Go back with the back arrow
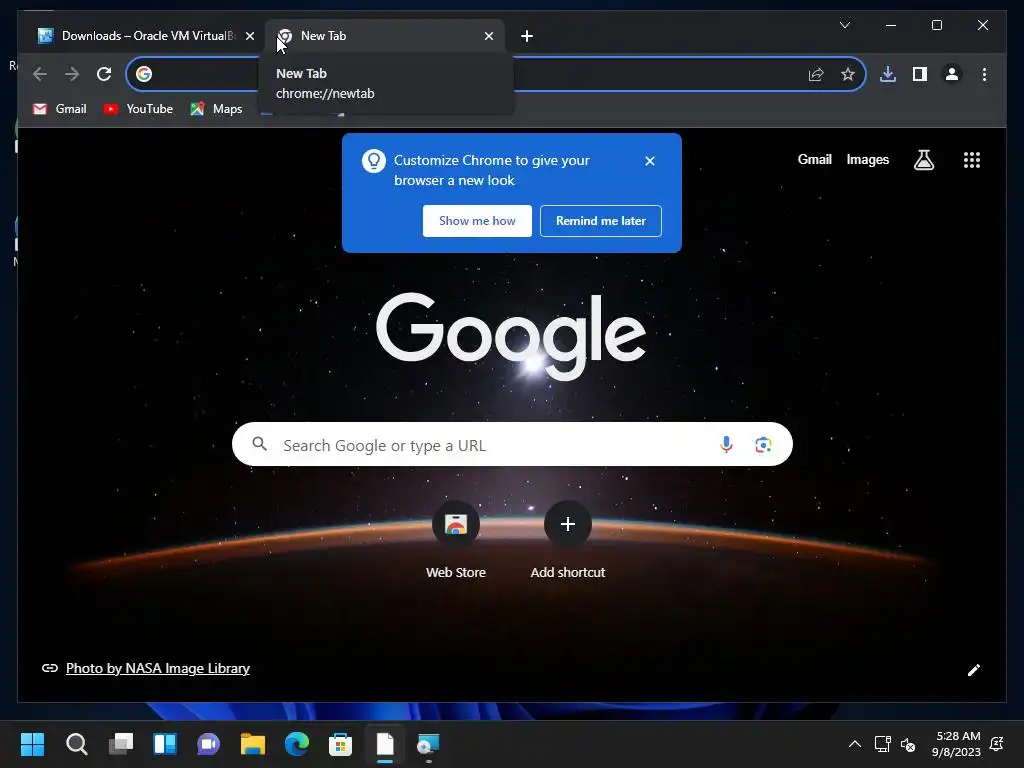1024x768 pixels. point(40,74)
